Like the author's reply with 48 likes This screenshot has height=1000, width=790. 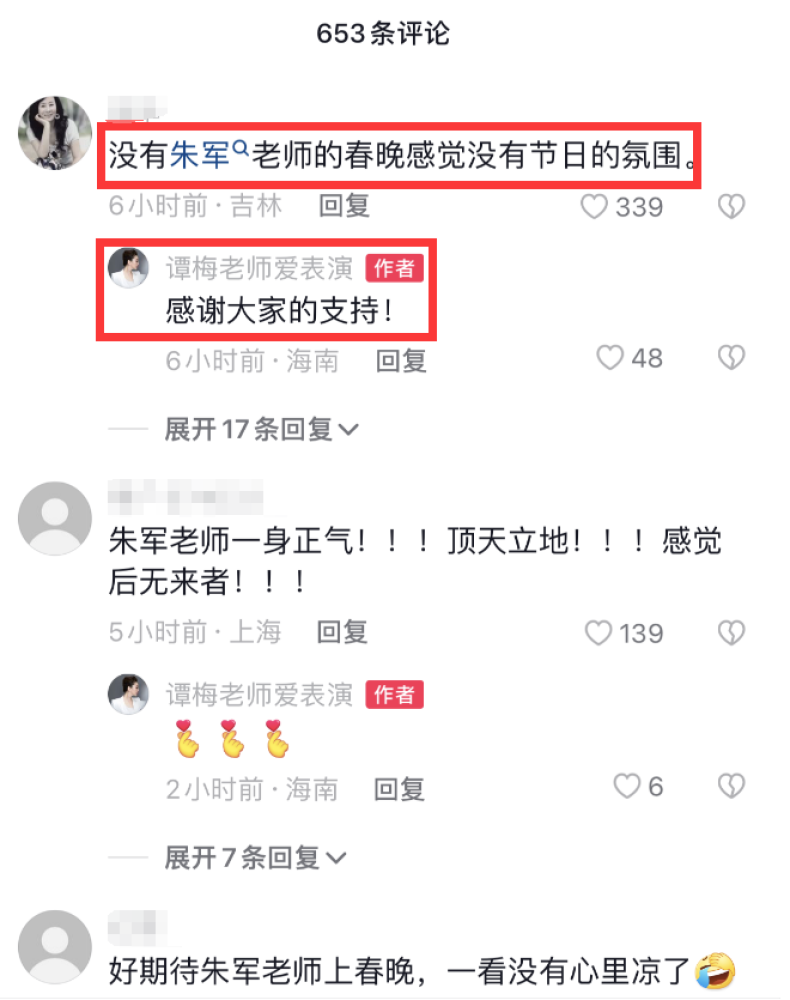click(610, 358)
